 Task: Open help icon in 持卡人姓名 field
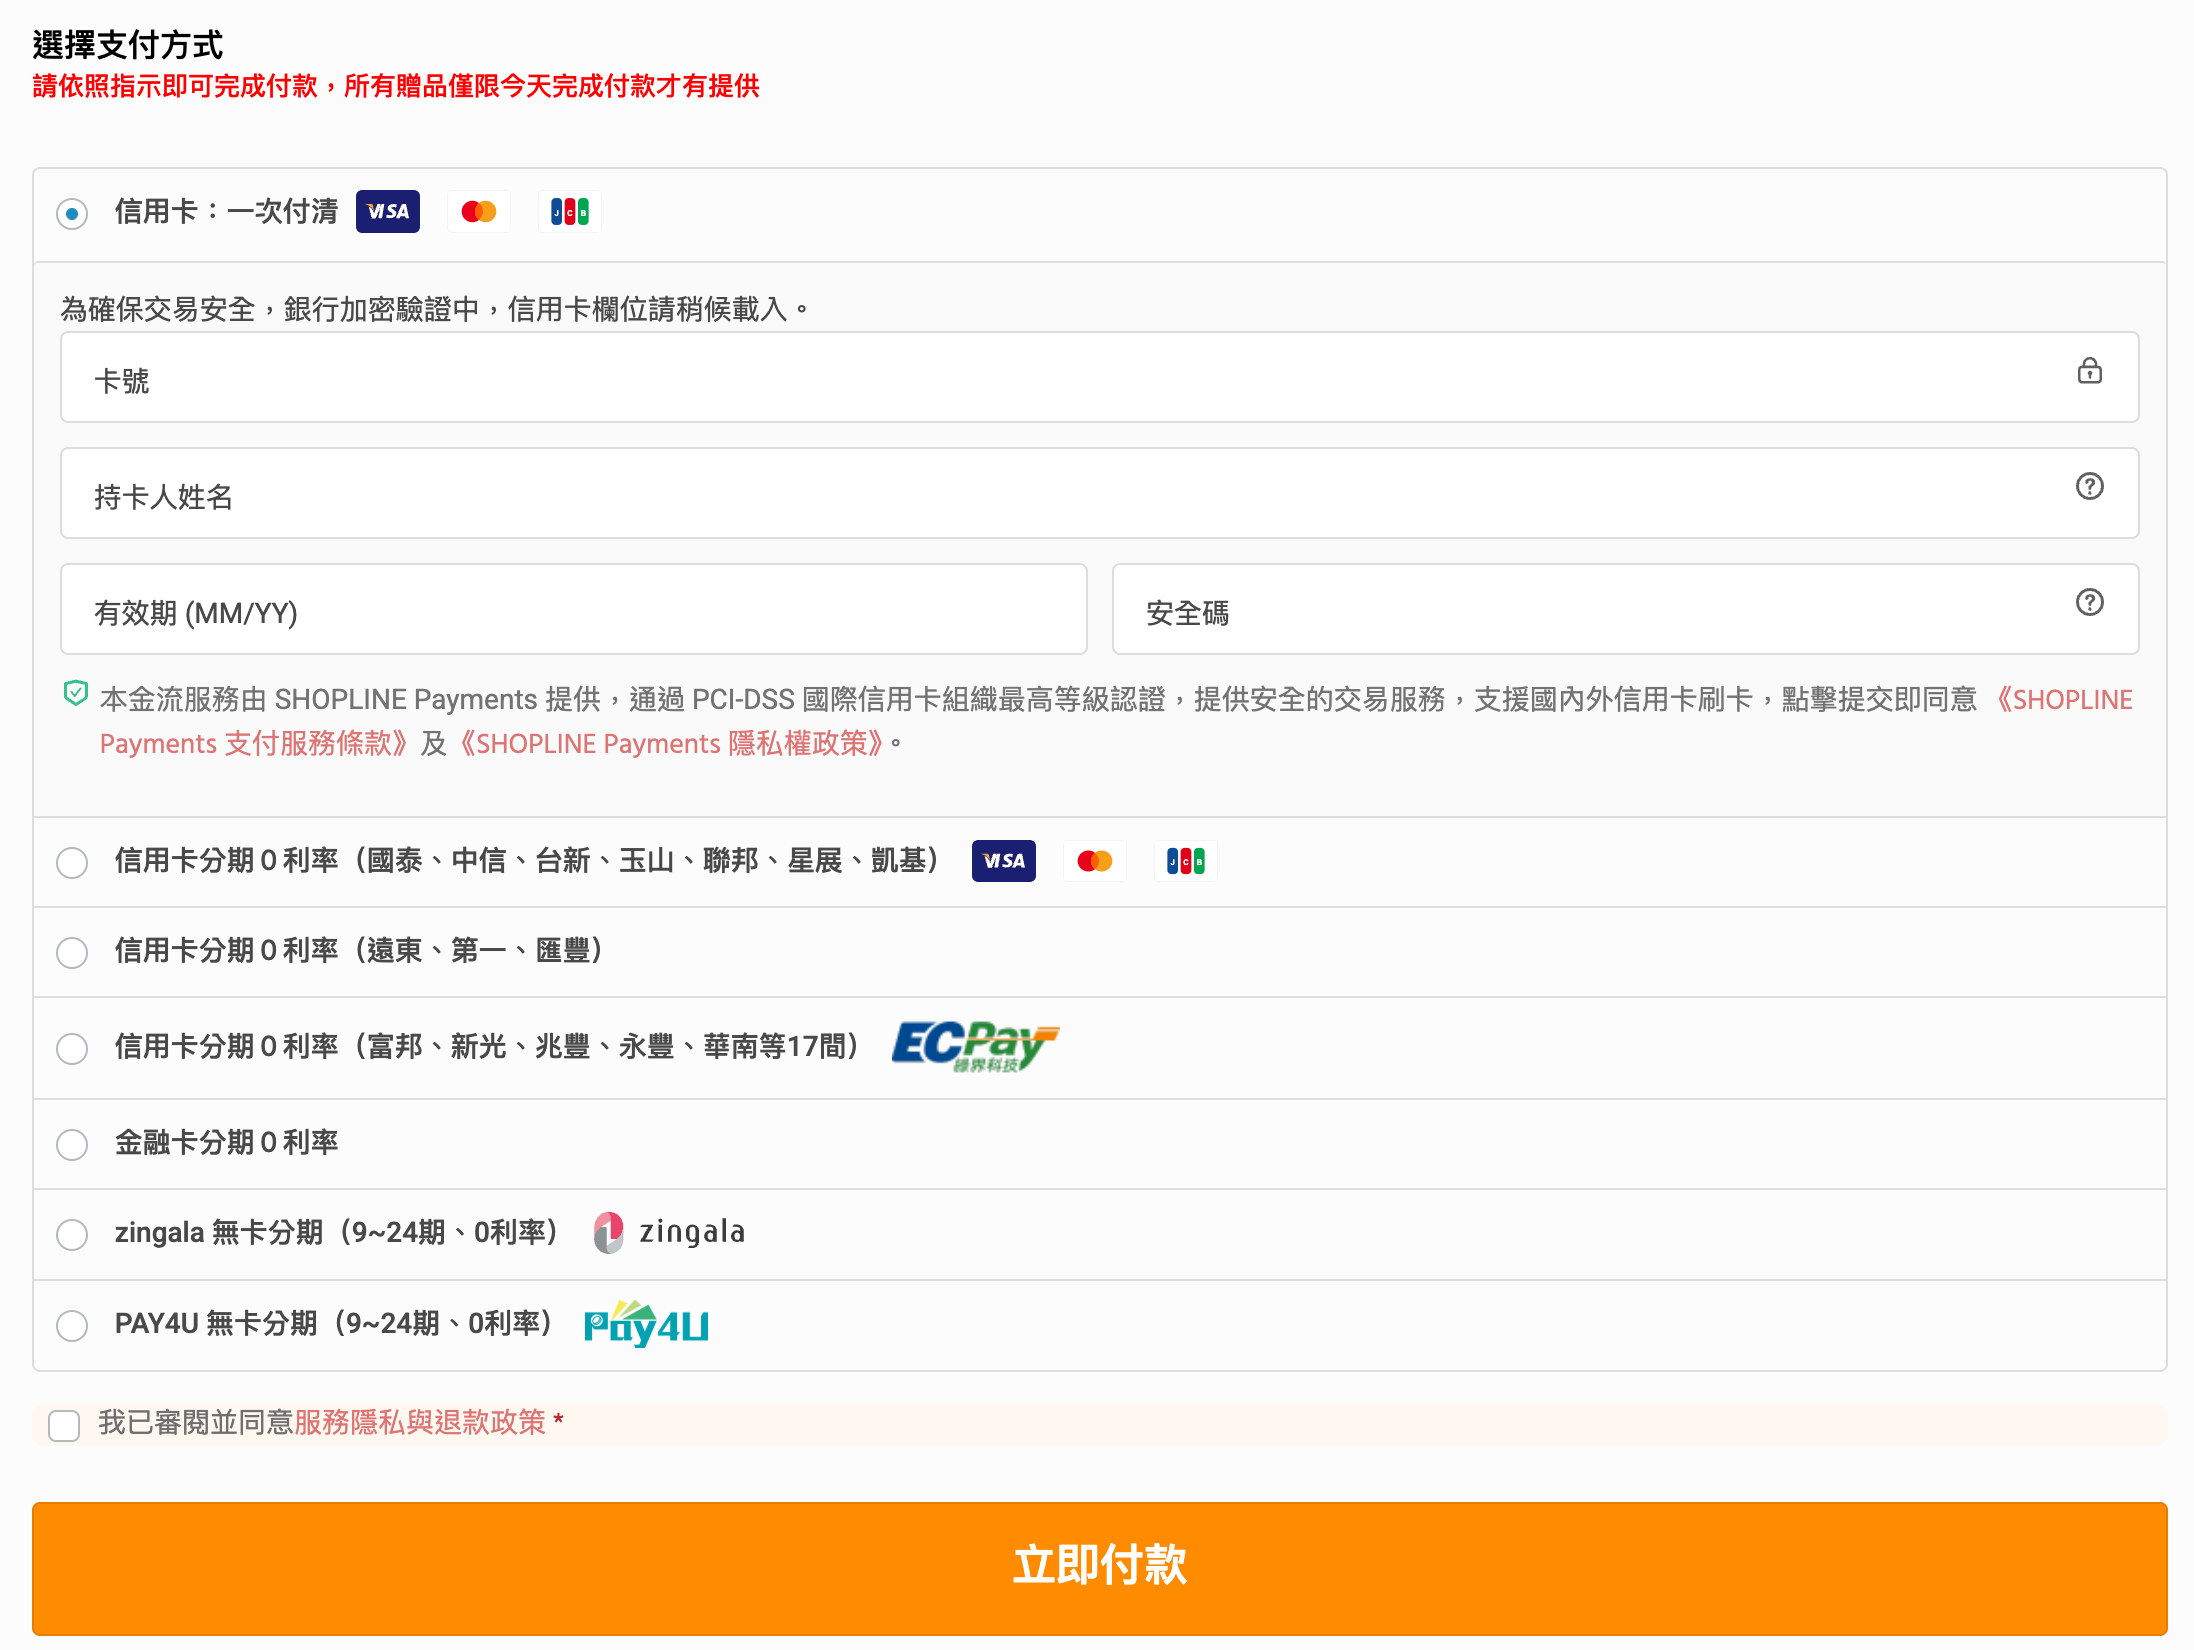[x=2089, y=486]
